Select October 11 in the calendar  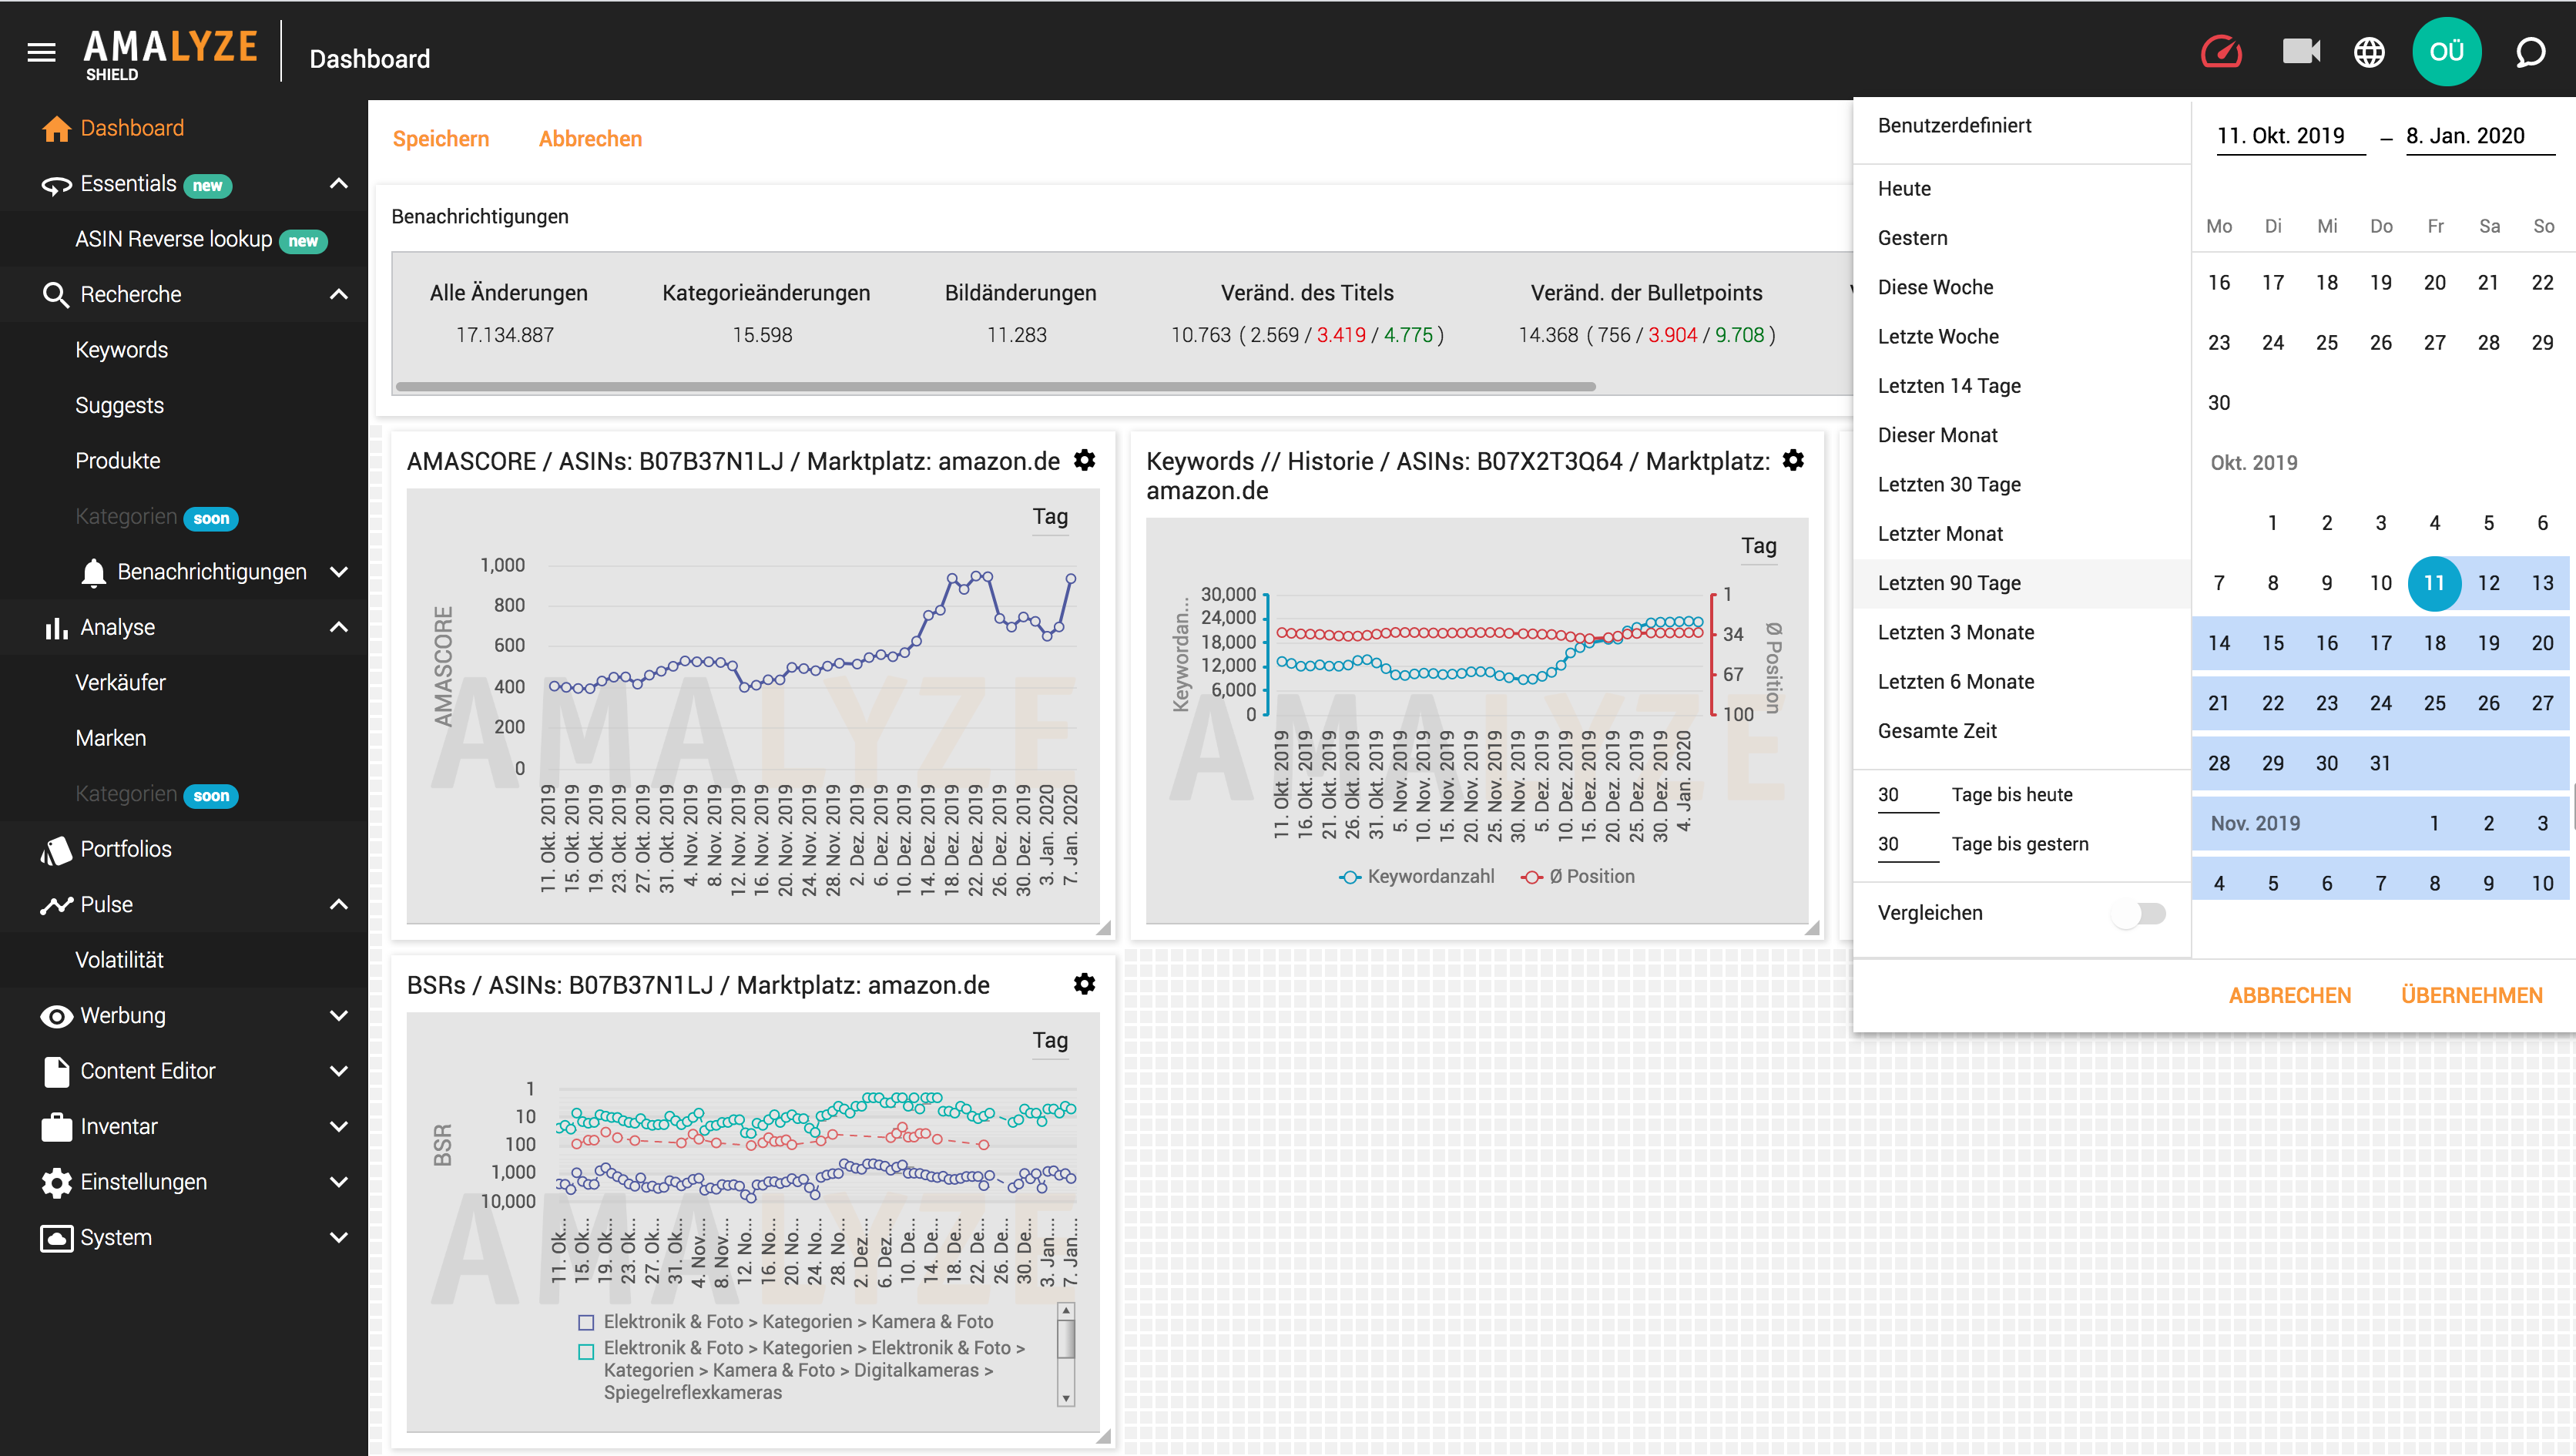pos(2434,583)
